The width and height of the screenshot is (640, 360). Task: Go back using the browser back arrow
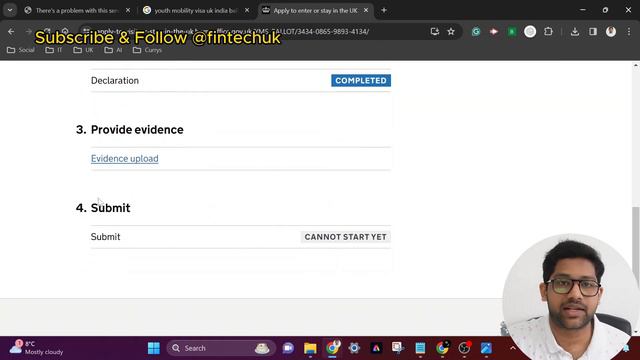11,31
